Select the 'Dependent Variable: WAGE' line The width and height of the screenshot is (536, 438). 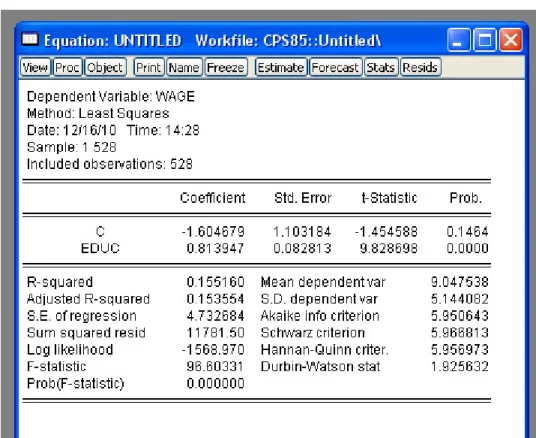(x=111, y=96)
